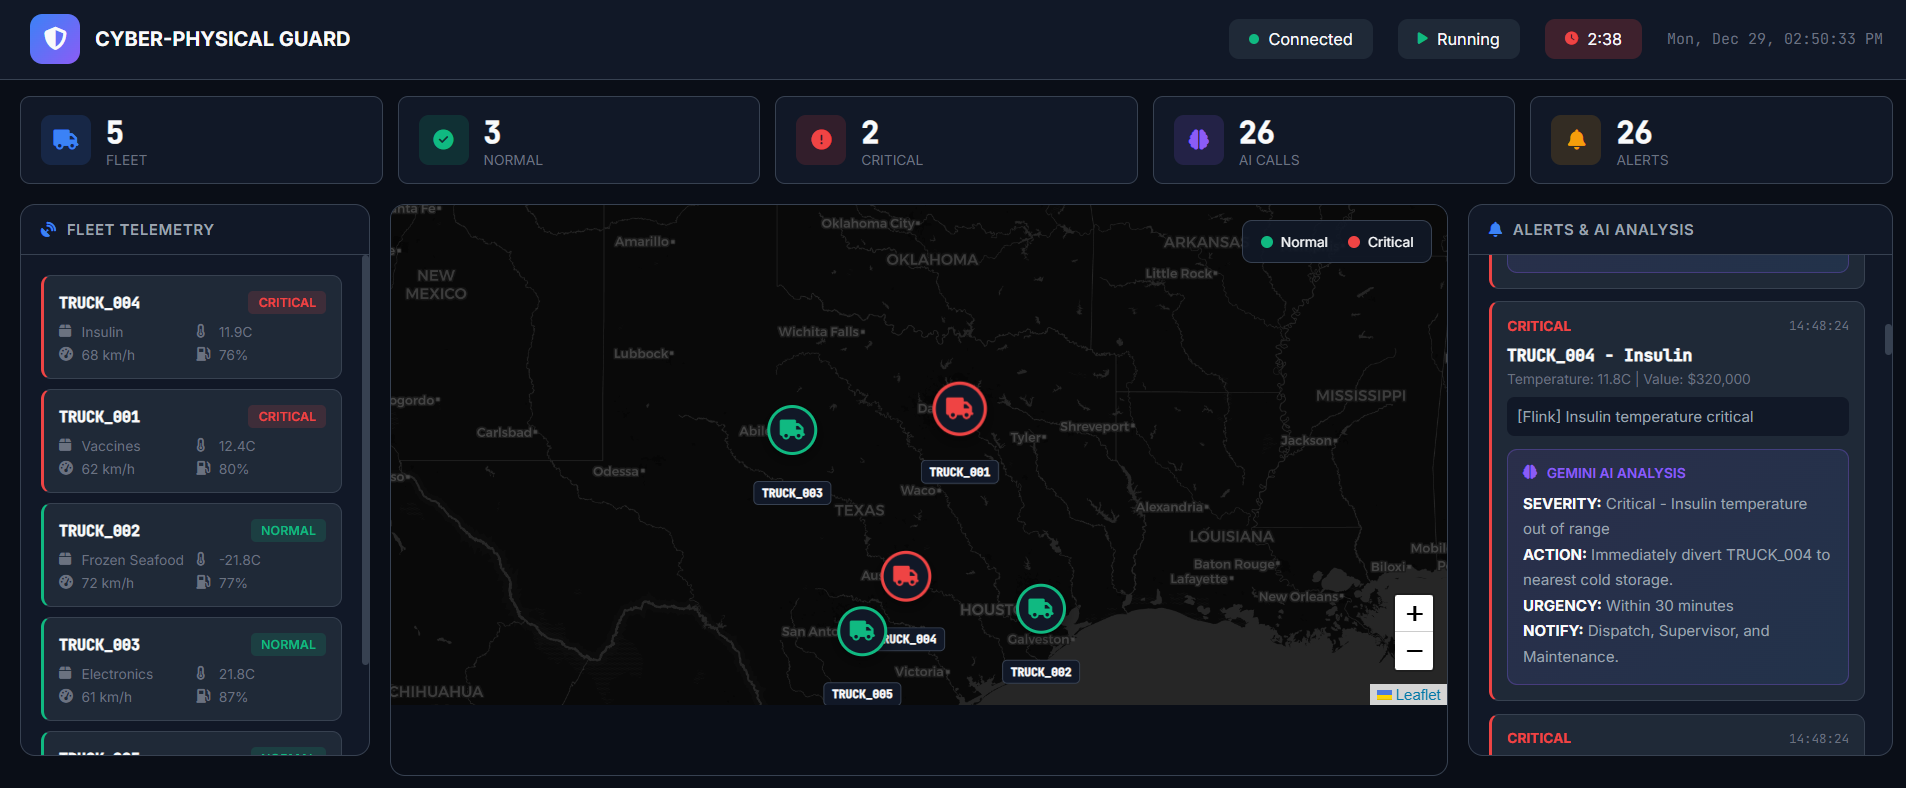The width and height of the screenshot is (1906, 788).
Task: Click the 3 NORMAL stat card
Action: click(579, 140)
